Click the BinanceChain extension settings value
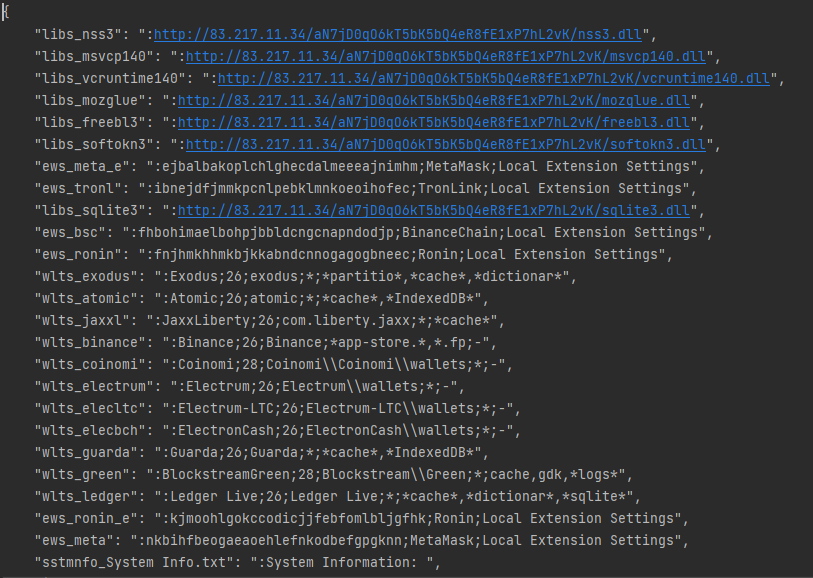Screen dimensions: 813x578 (x=414, y=232)
